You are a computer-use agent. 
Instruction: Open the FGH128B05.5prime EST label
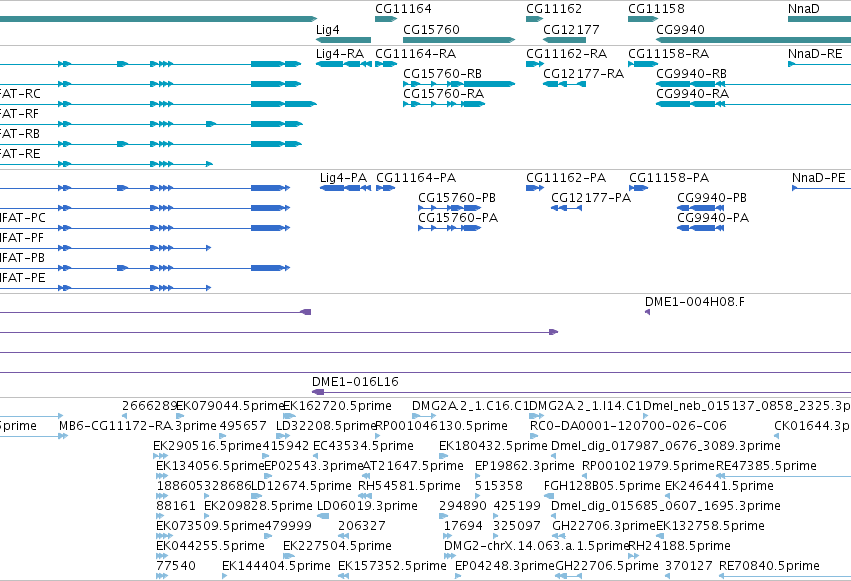coord(602,486)
